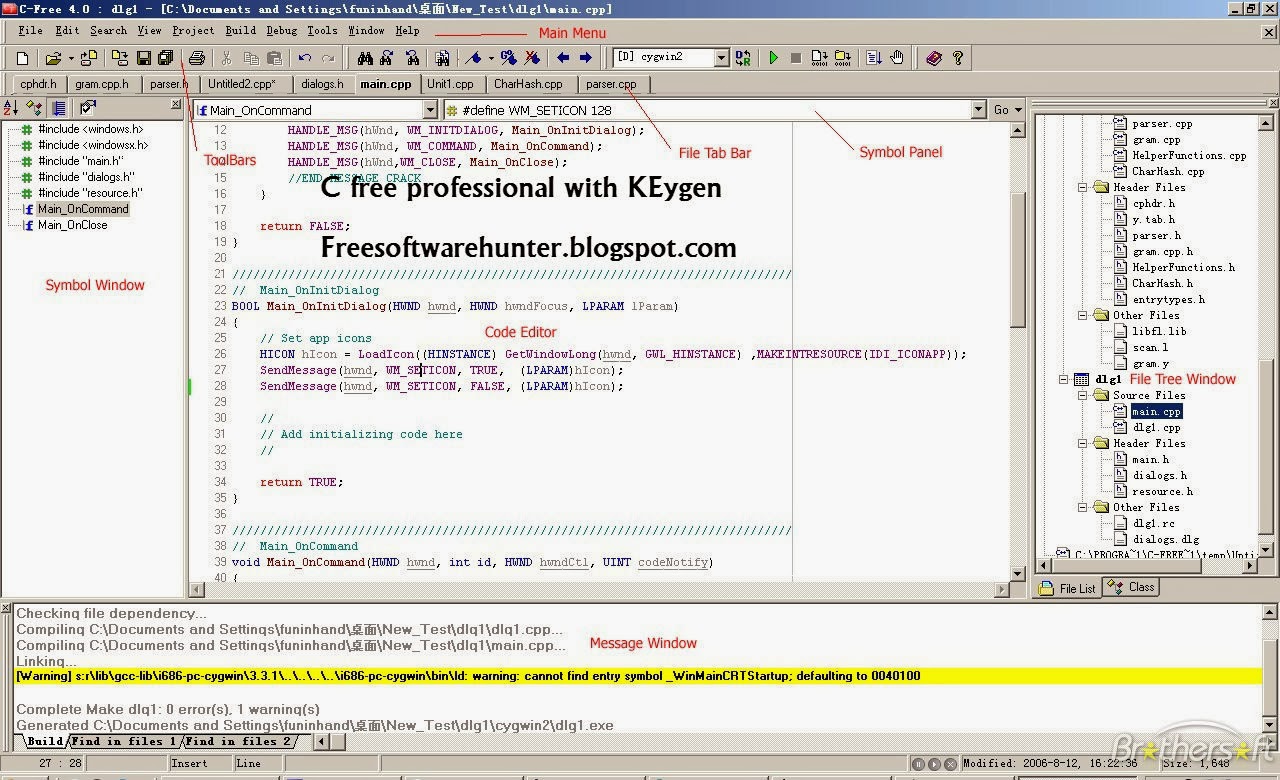Viewport: 1280px width, 780px height.
Task: Switch to the Class tab
Action: 1132,587
